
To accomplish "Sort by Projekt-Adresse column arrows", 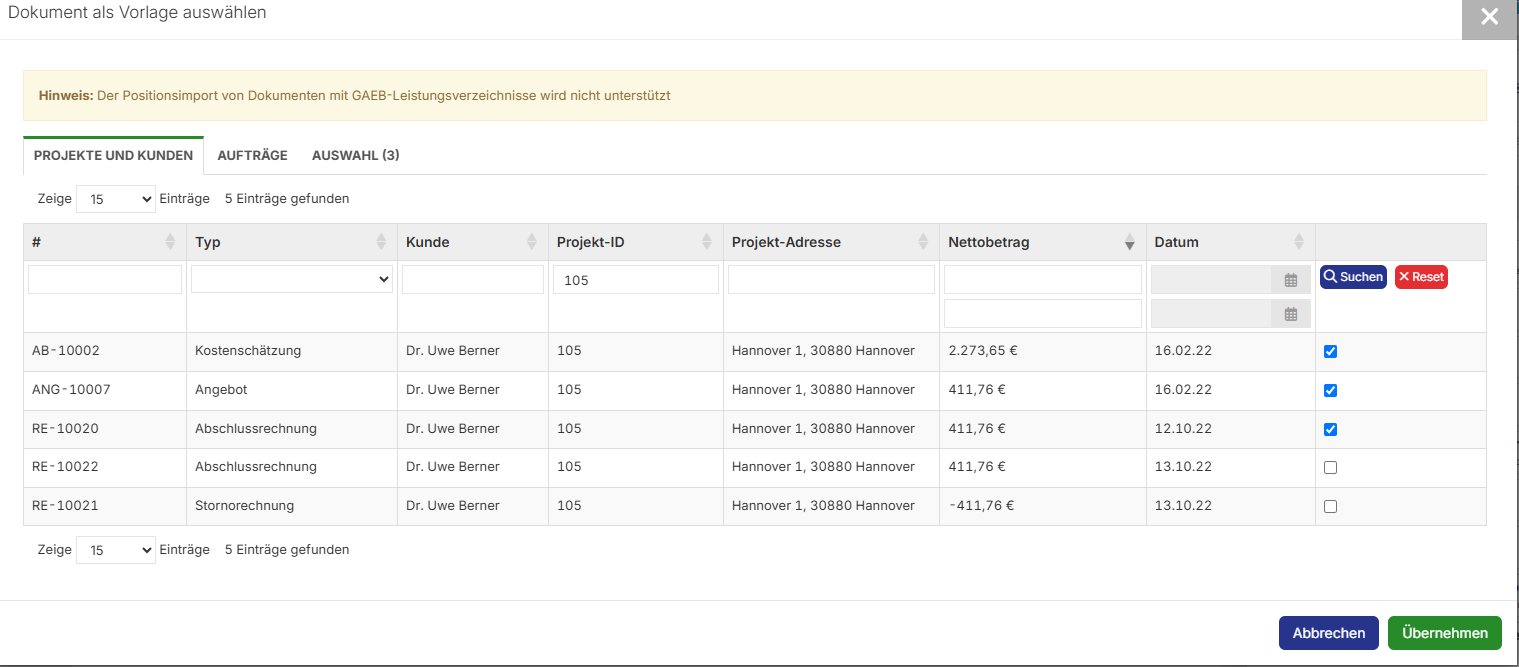I will coord(923,242).
